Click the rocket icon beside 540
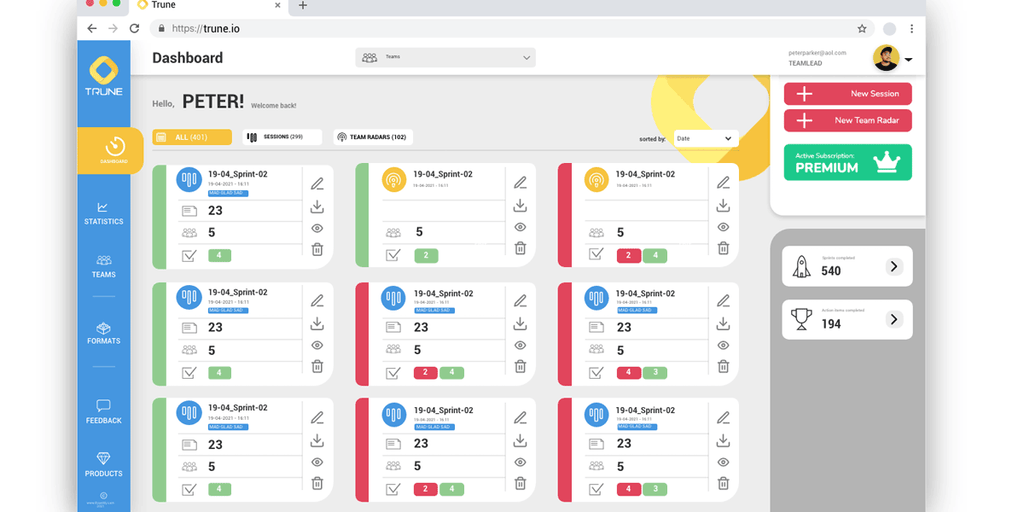The image size is (1024, 512). coord(801,266)
